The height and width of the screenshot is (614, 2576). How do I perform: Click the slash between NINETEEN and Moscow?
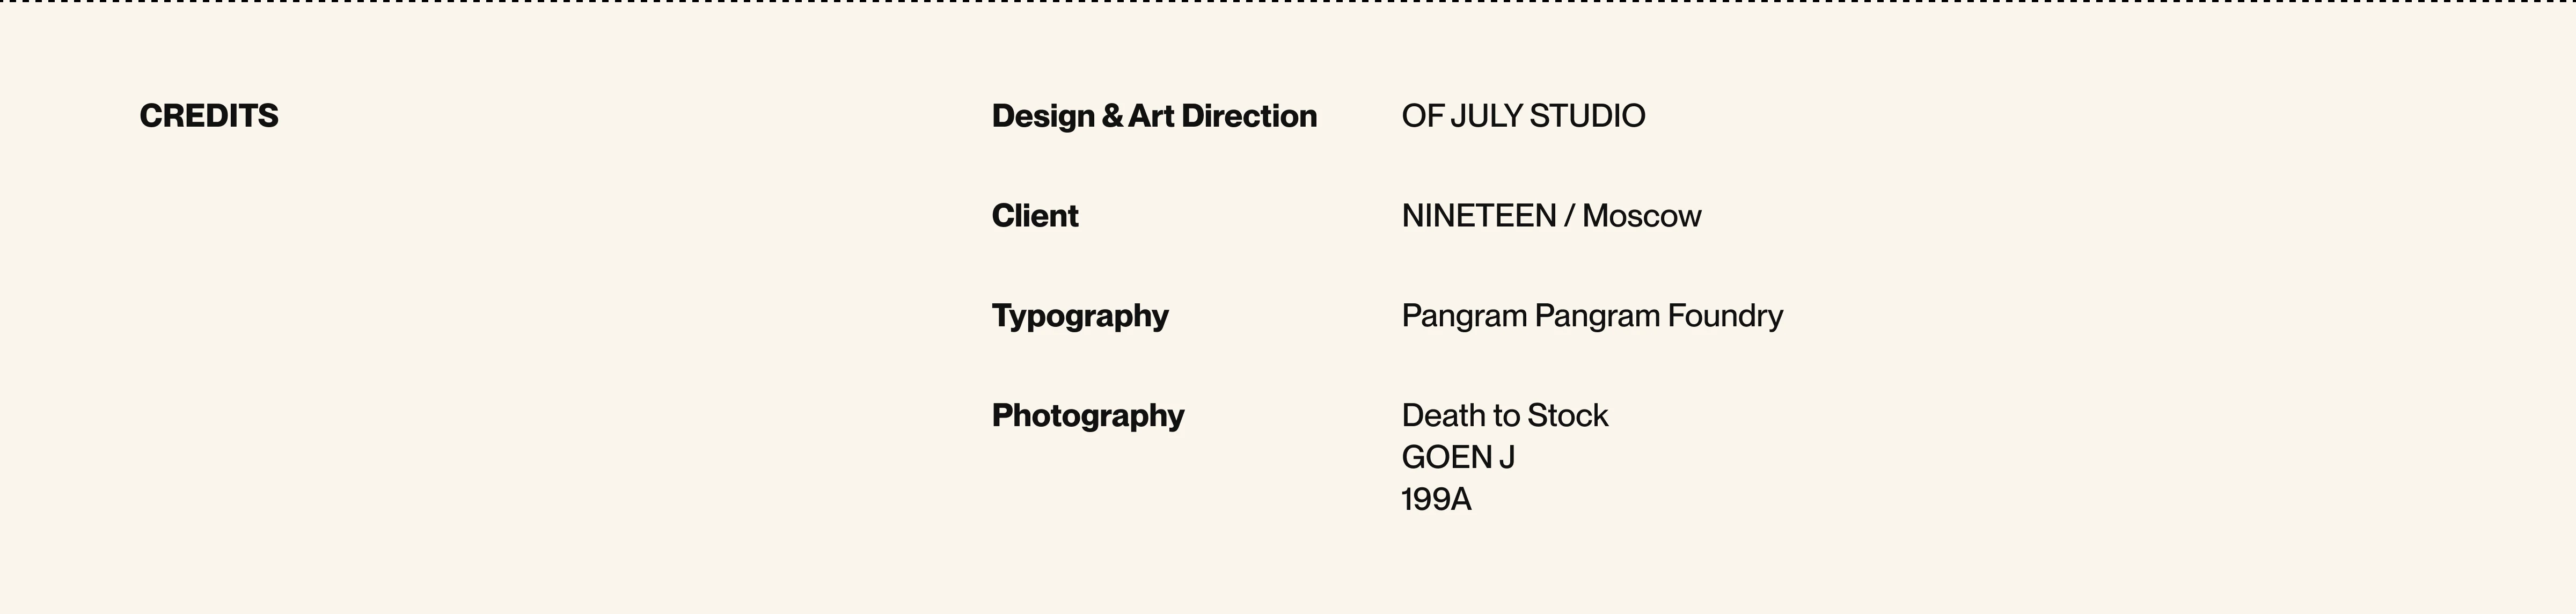1569,216
